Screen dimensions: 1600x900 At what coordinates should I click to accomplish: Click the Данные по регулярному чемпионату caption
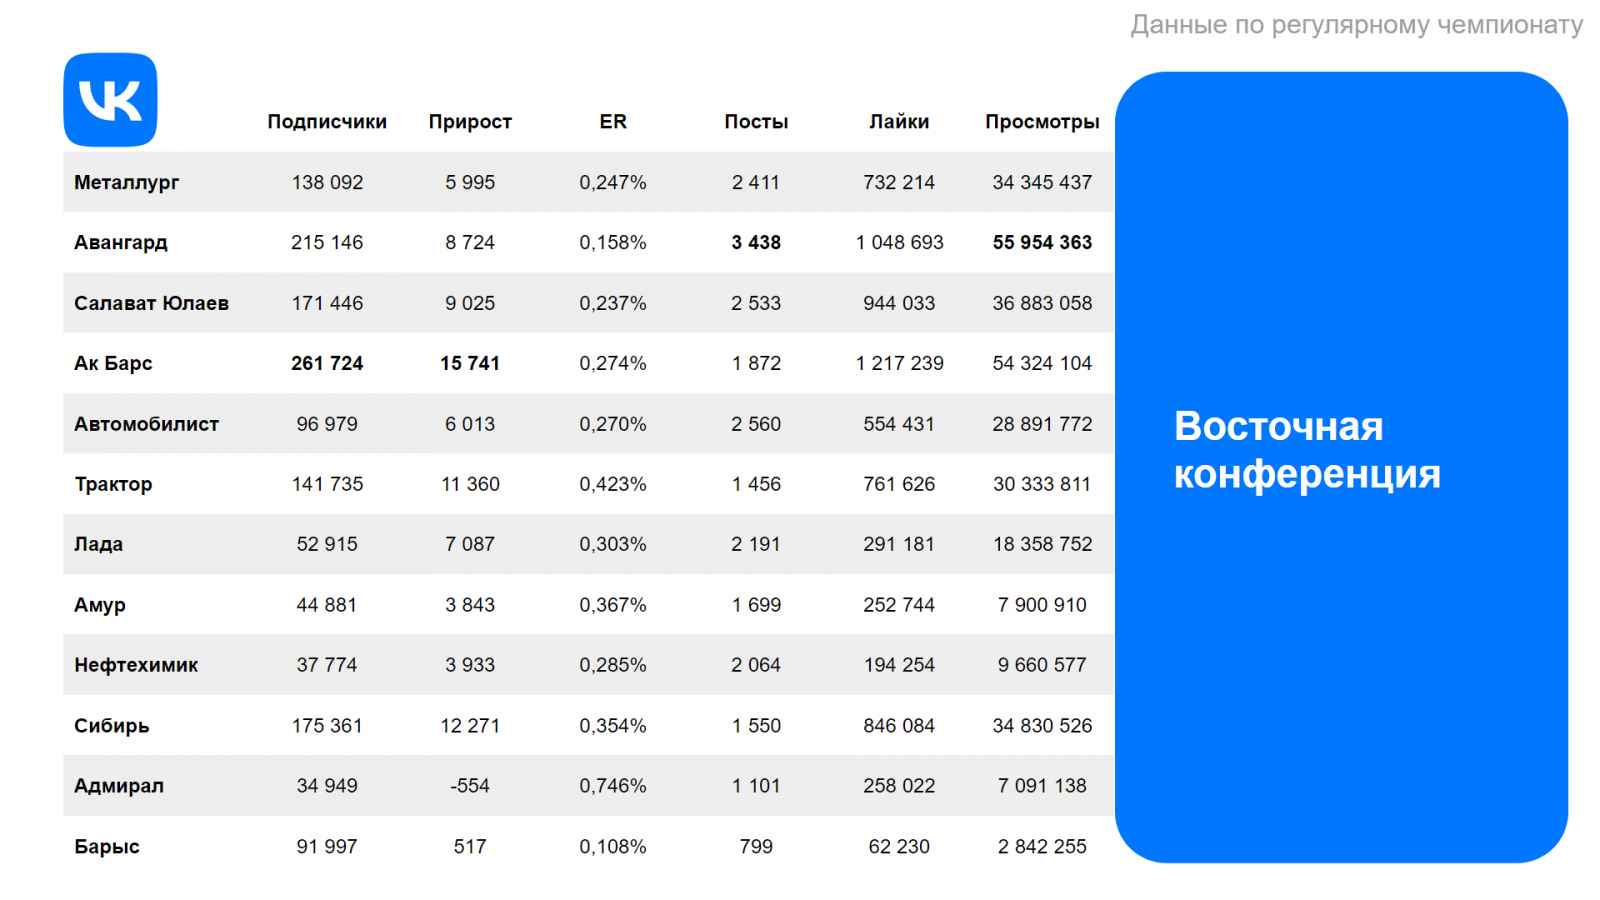(1357, 25)
